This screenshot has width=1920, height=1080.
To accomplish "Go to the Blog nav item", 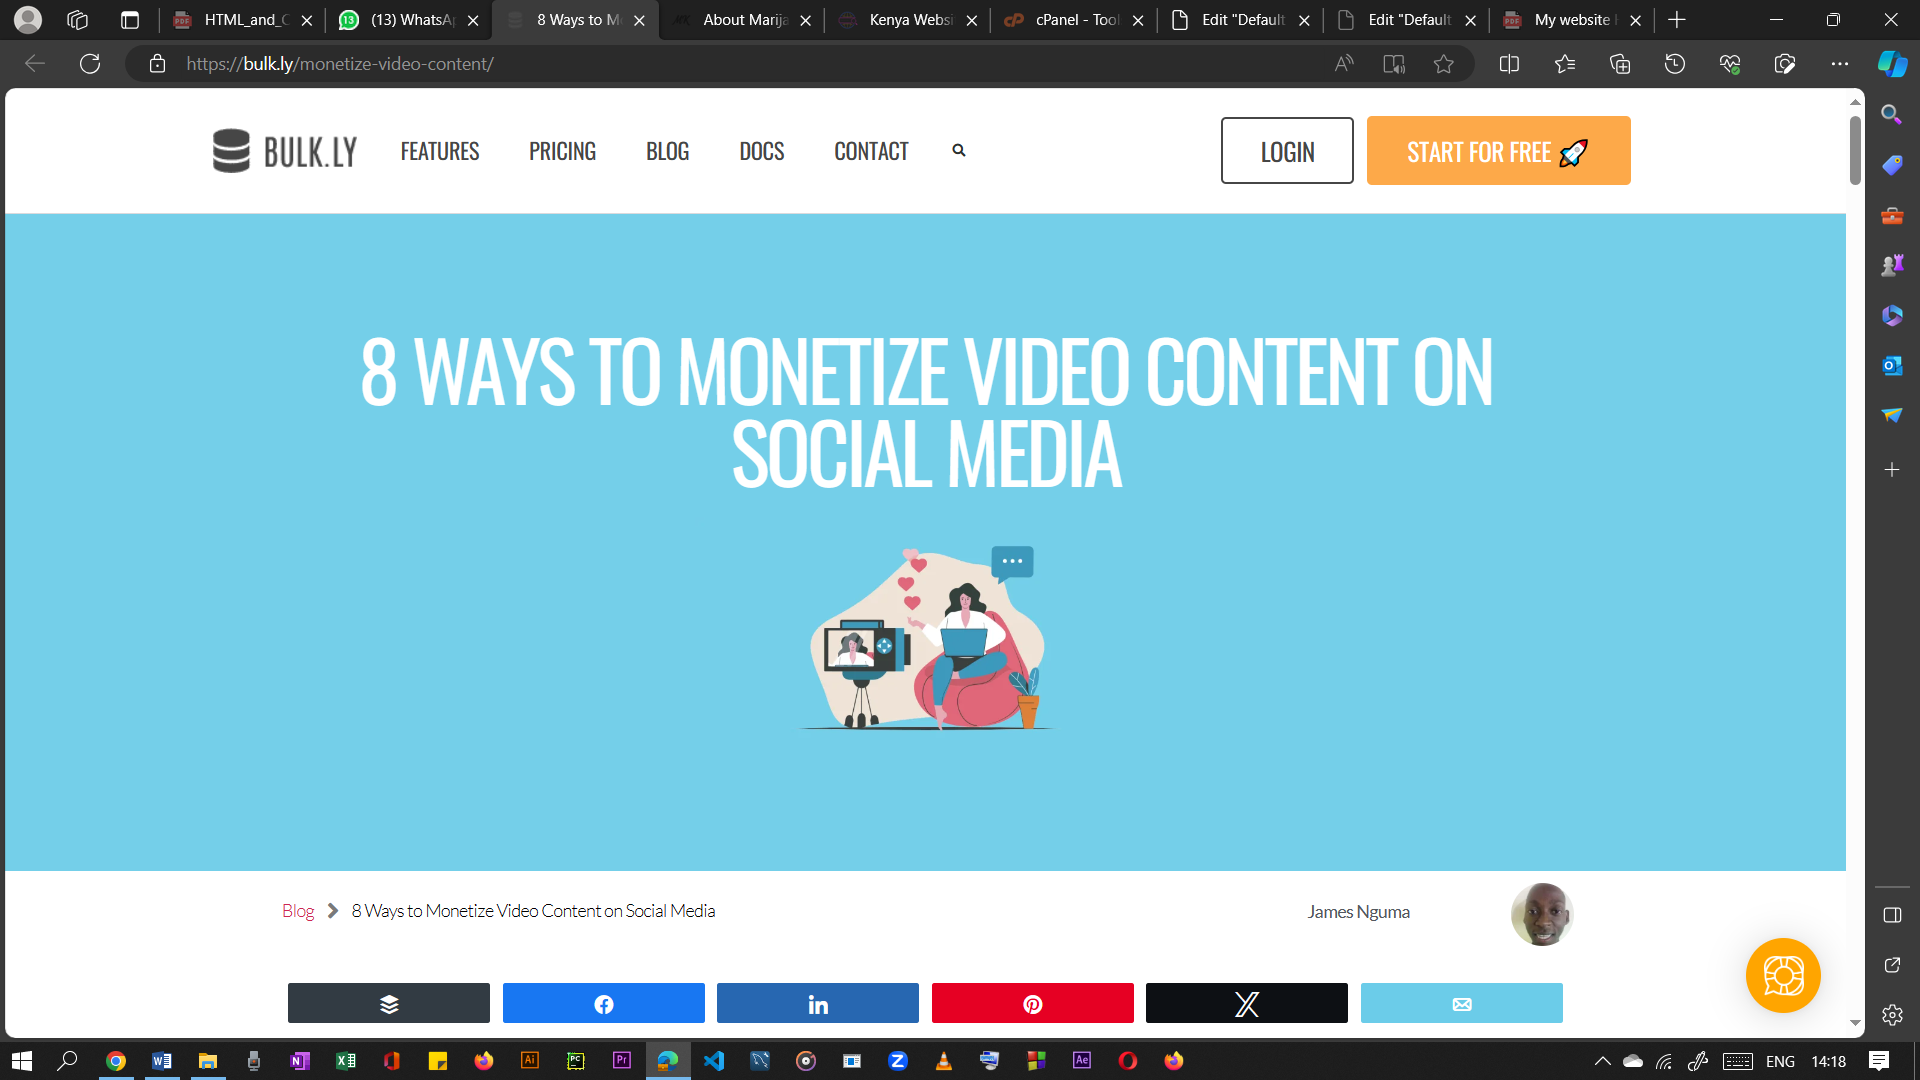I will tap(667, 151).
